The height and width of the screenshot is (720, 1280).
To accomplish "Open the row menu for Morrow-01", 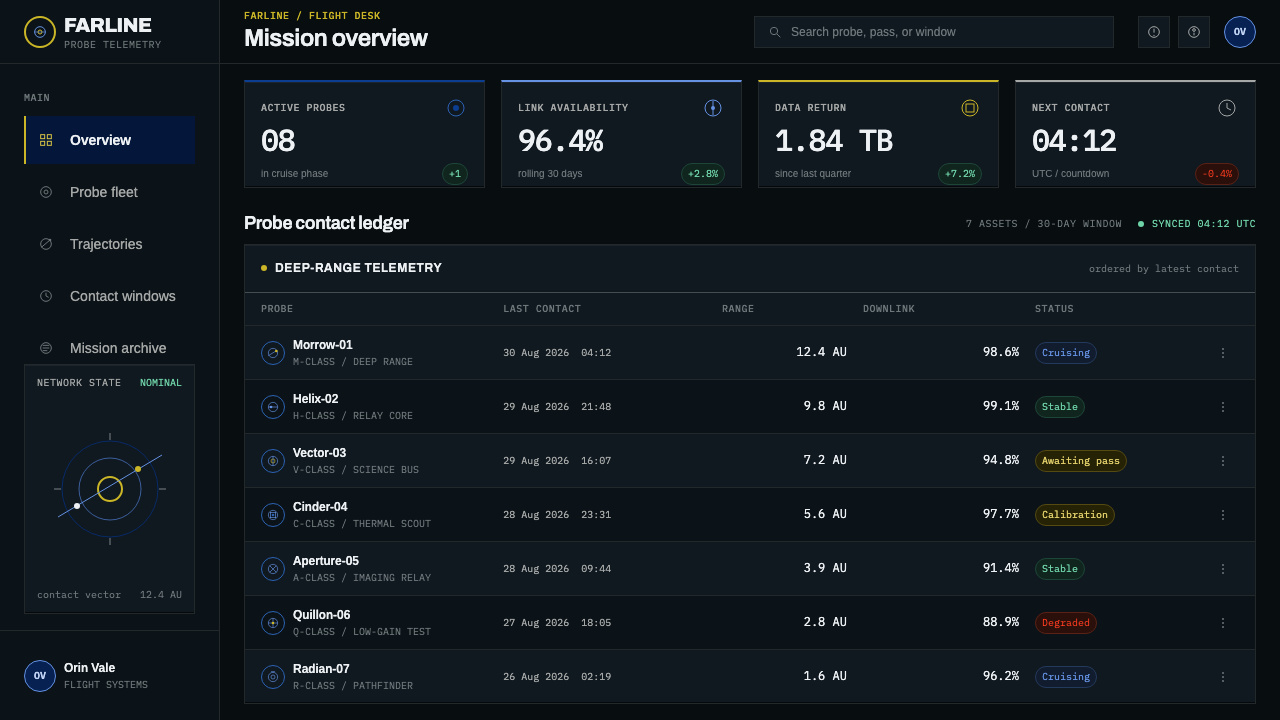I will [1222, 353].
